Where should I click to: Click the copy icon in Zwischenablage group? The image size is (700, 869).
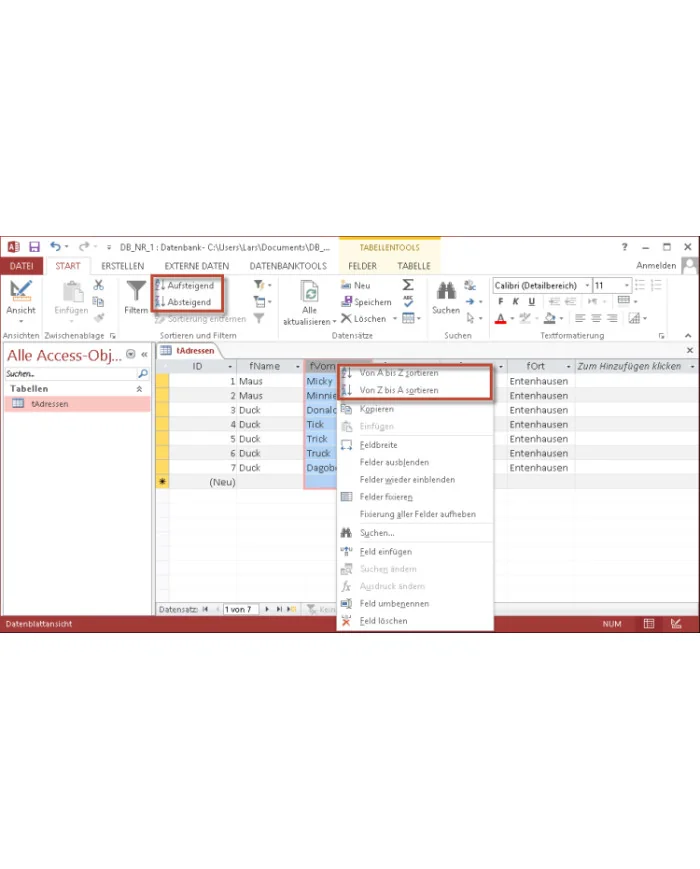tap(98, 301)
